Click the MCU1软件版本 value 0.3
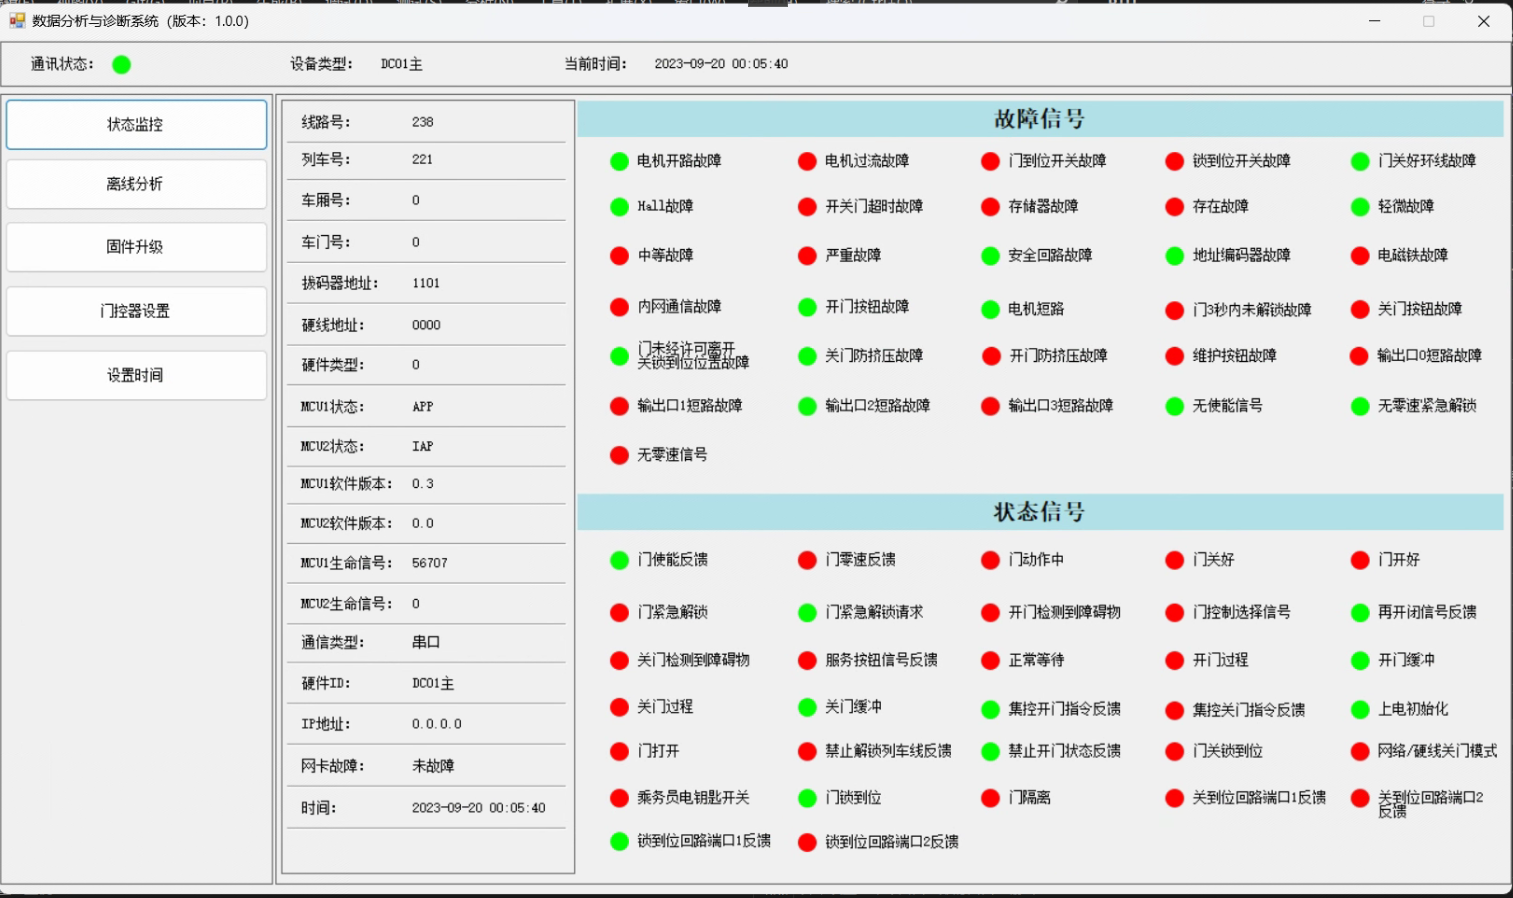This screenshot has width=1513, height=898. click(x=423, y=484)
